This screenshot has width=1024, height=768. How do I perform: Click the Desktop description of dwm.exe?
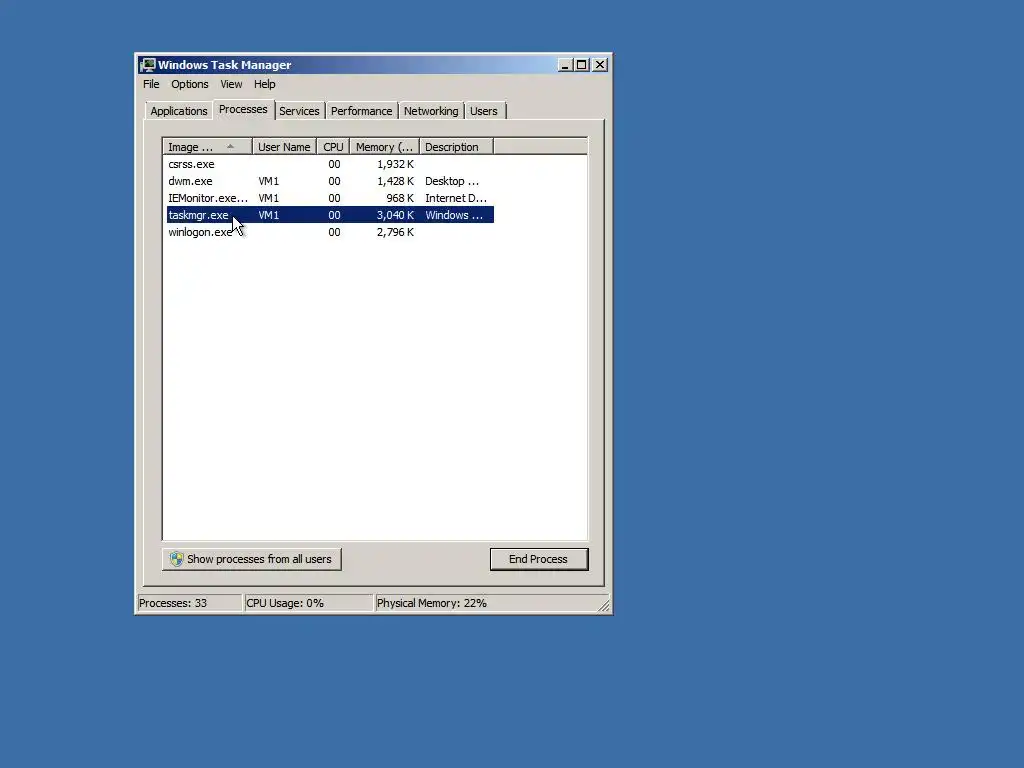click(452, 181)
